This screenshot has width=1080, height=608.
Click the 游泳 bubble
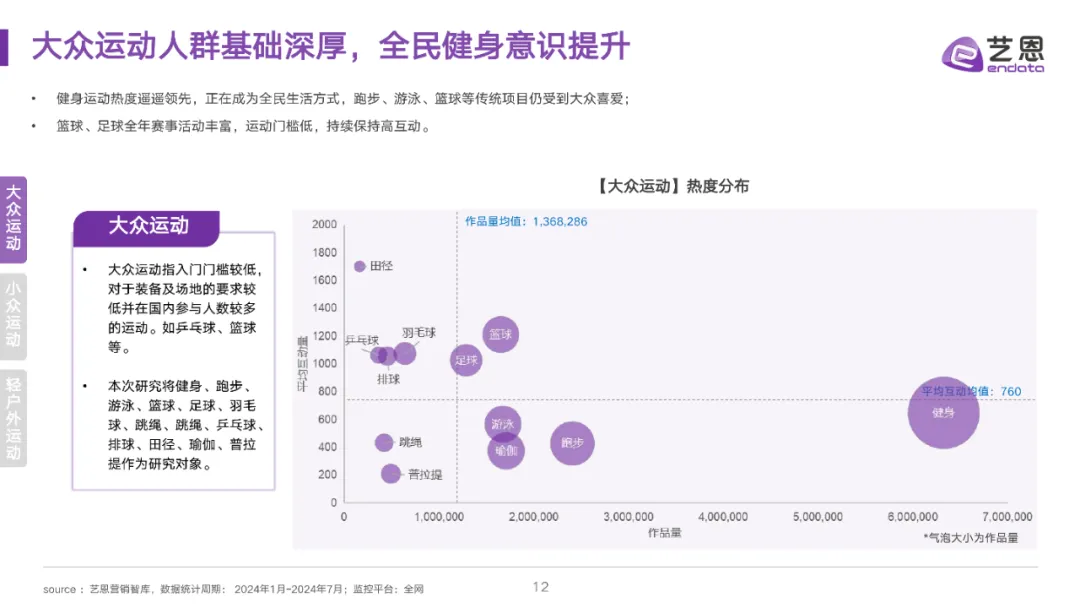(x=503, y=425)
